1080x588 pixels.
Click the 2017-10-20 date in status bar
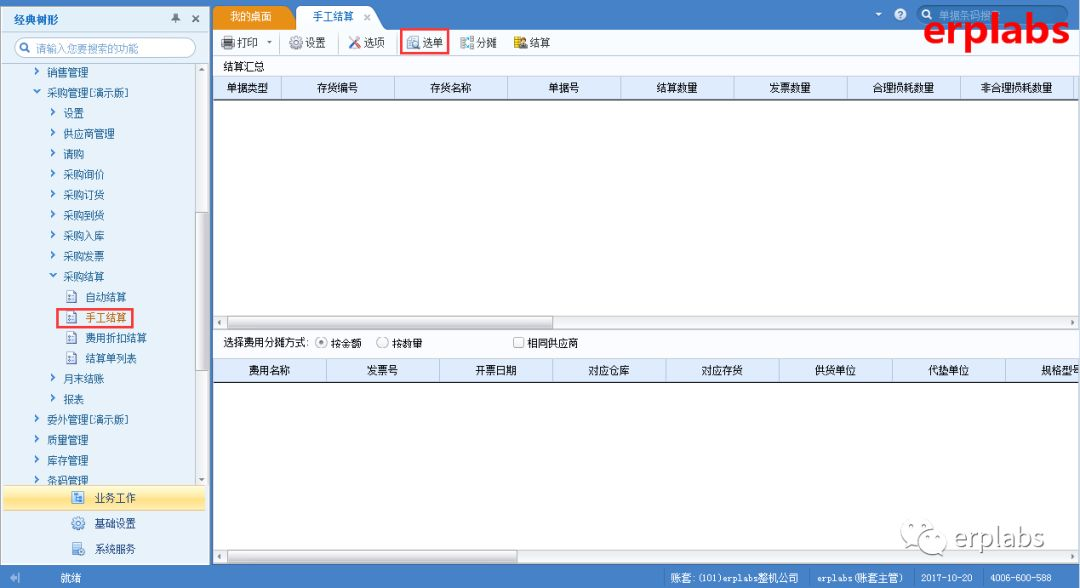coord(946,578)
